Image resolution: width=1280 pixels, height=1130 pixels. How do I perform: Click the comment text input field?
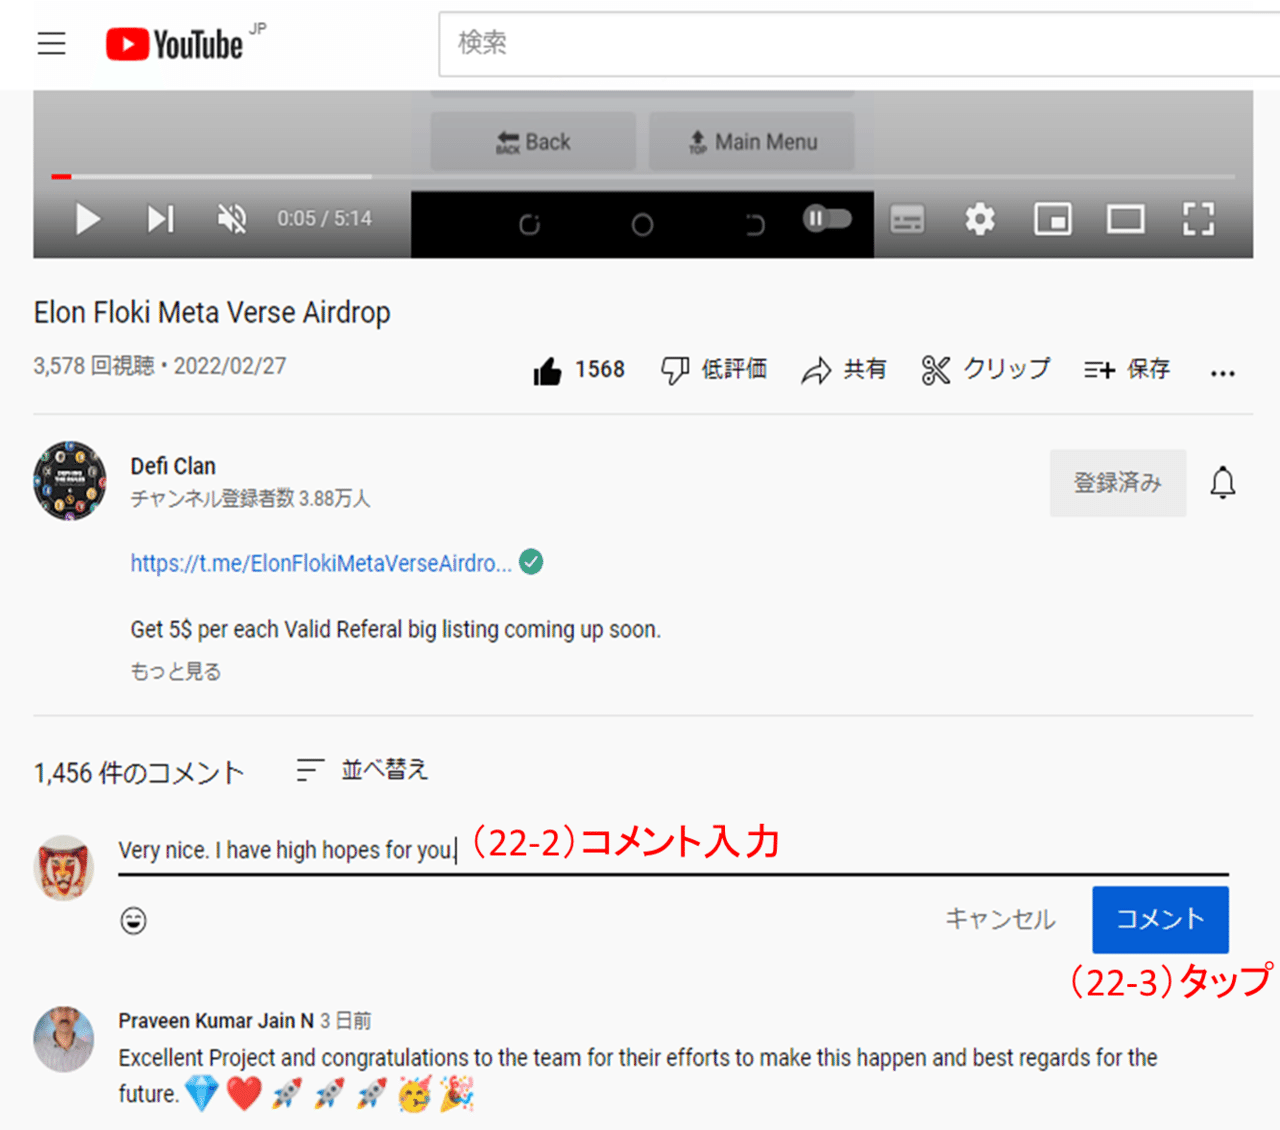[x=673, y=852]
